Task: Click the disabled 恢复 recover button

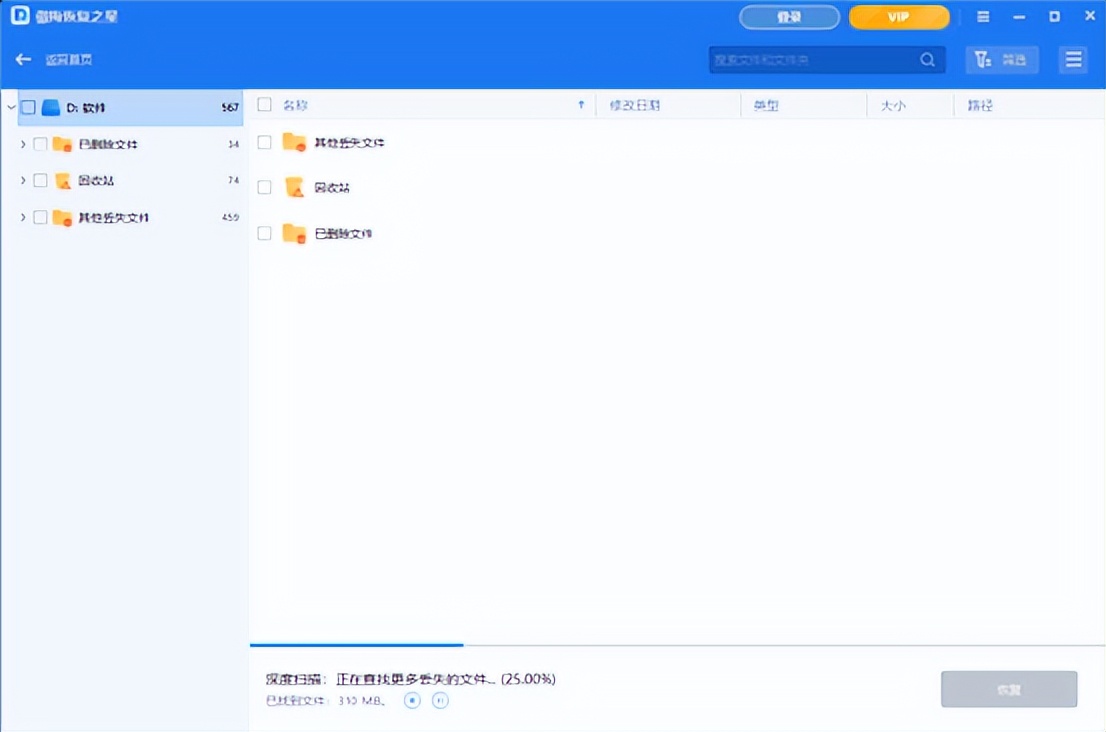Action: (1008, 689)
